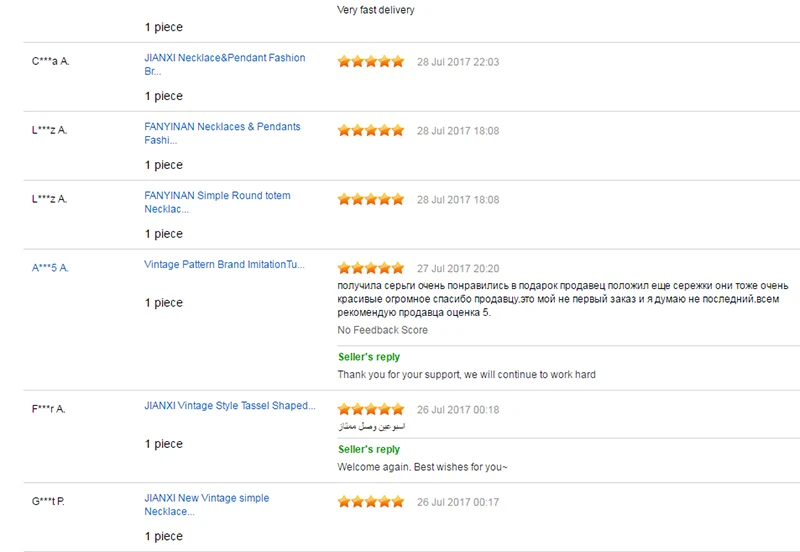Viewport: 800px width, 552px height.
Task: Click 'Welcome again. Best wishes for you~' text
Action: coord(422,467)
